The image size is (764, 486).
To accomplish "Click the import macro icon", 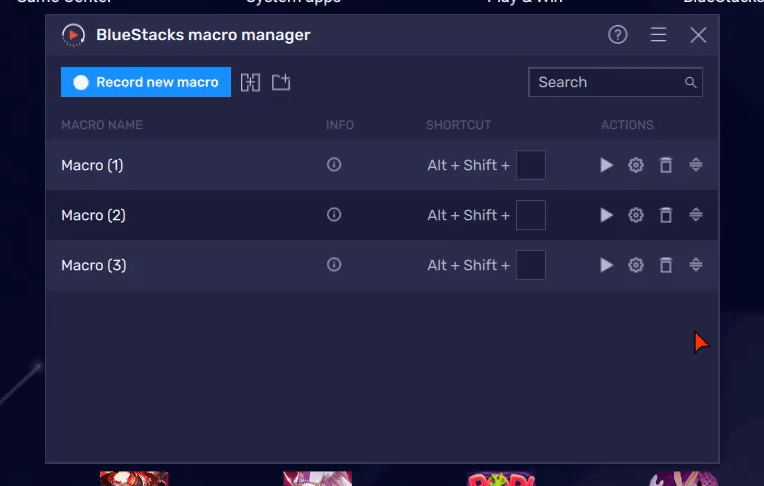I will [281, 82].
